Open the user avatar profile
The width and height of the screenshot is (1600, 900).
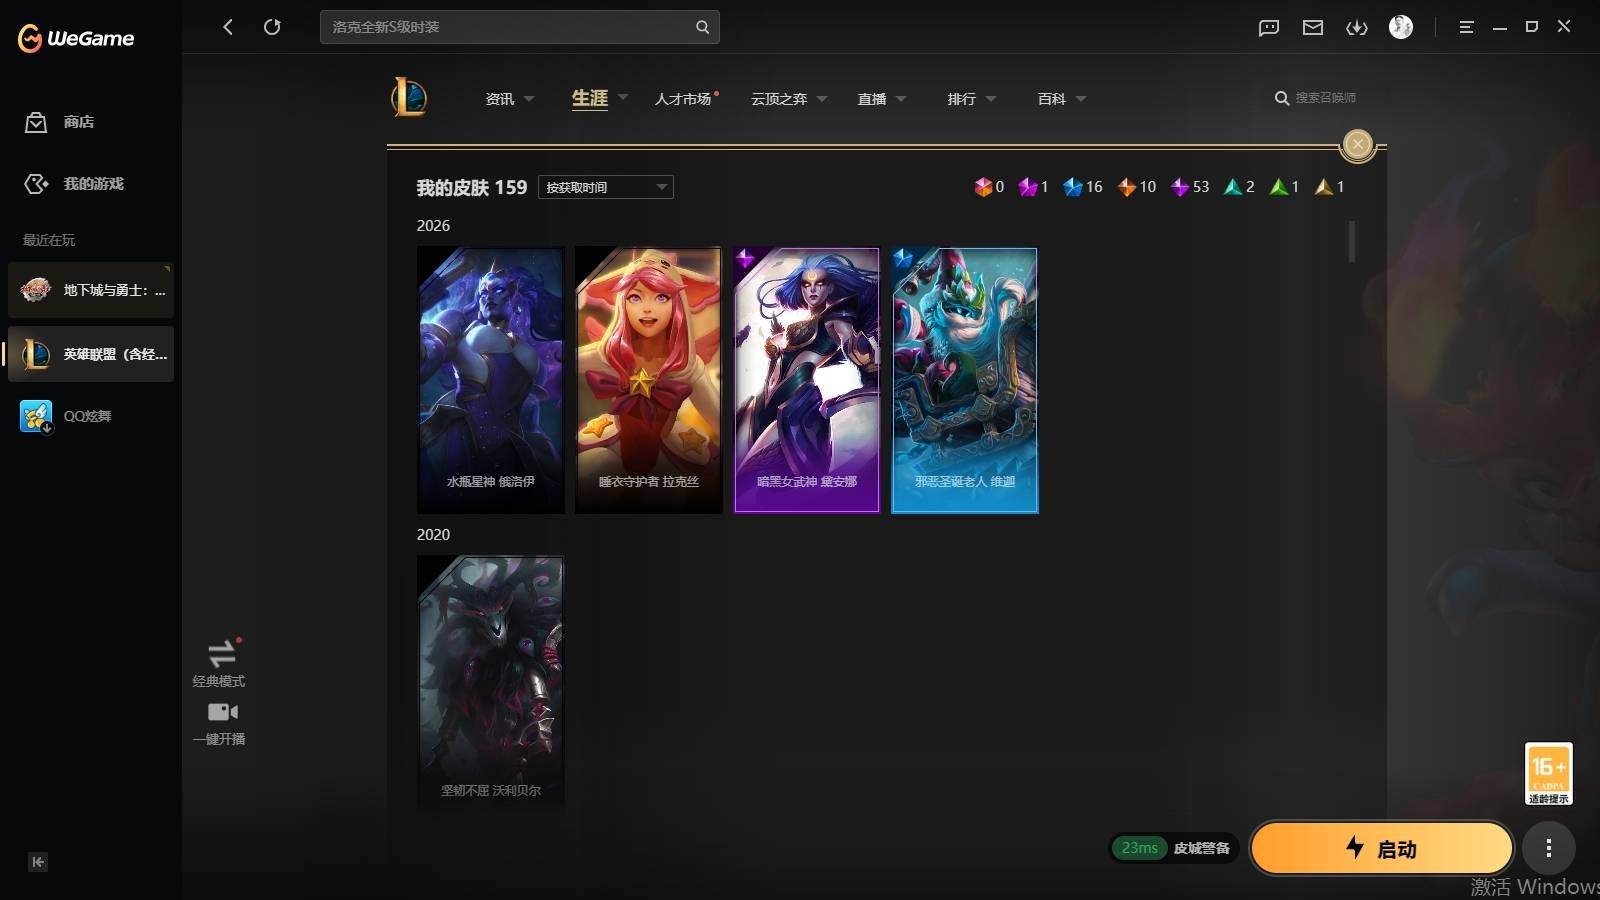pyautogui.click(x=1401, y=27)
